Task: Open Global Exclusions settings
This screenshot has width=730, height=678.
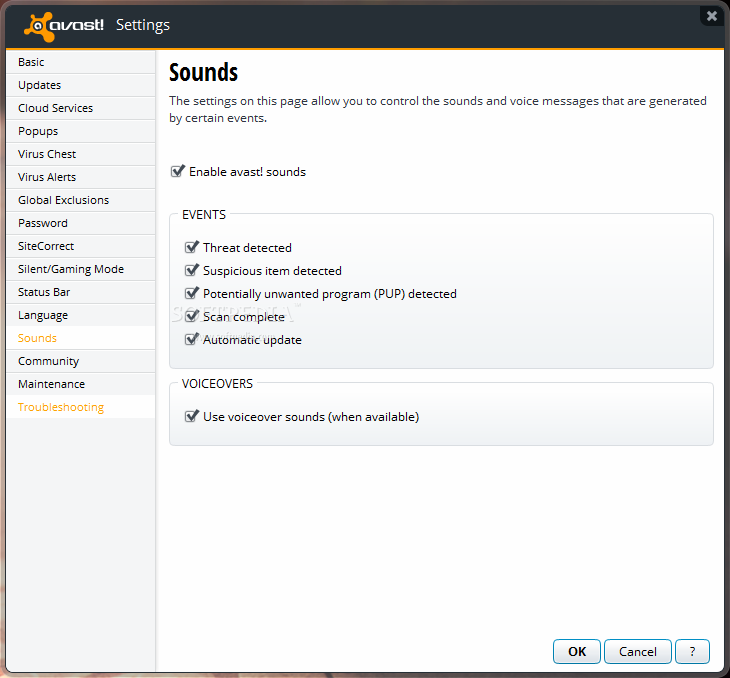Action: click(x=81, y=200)
